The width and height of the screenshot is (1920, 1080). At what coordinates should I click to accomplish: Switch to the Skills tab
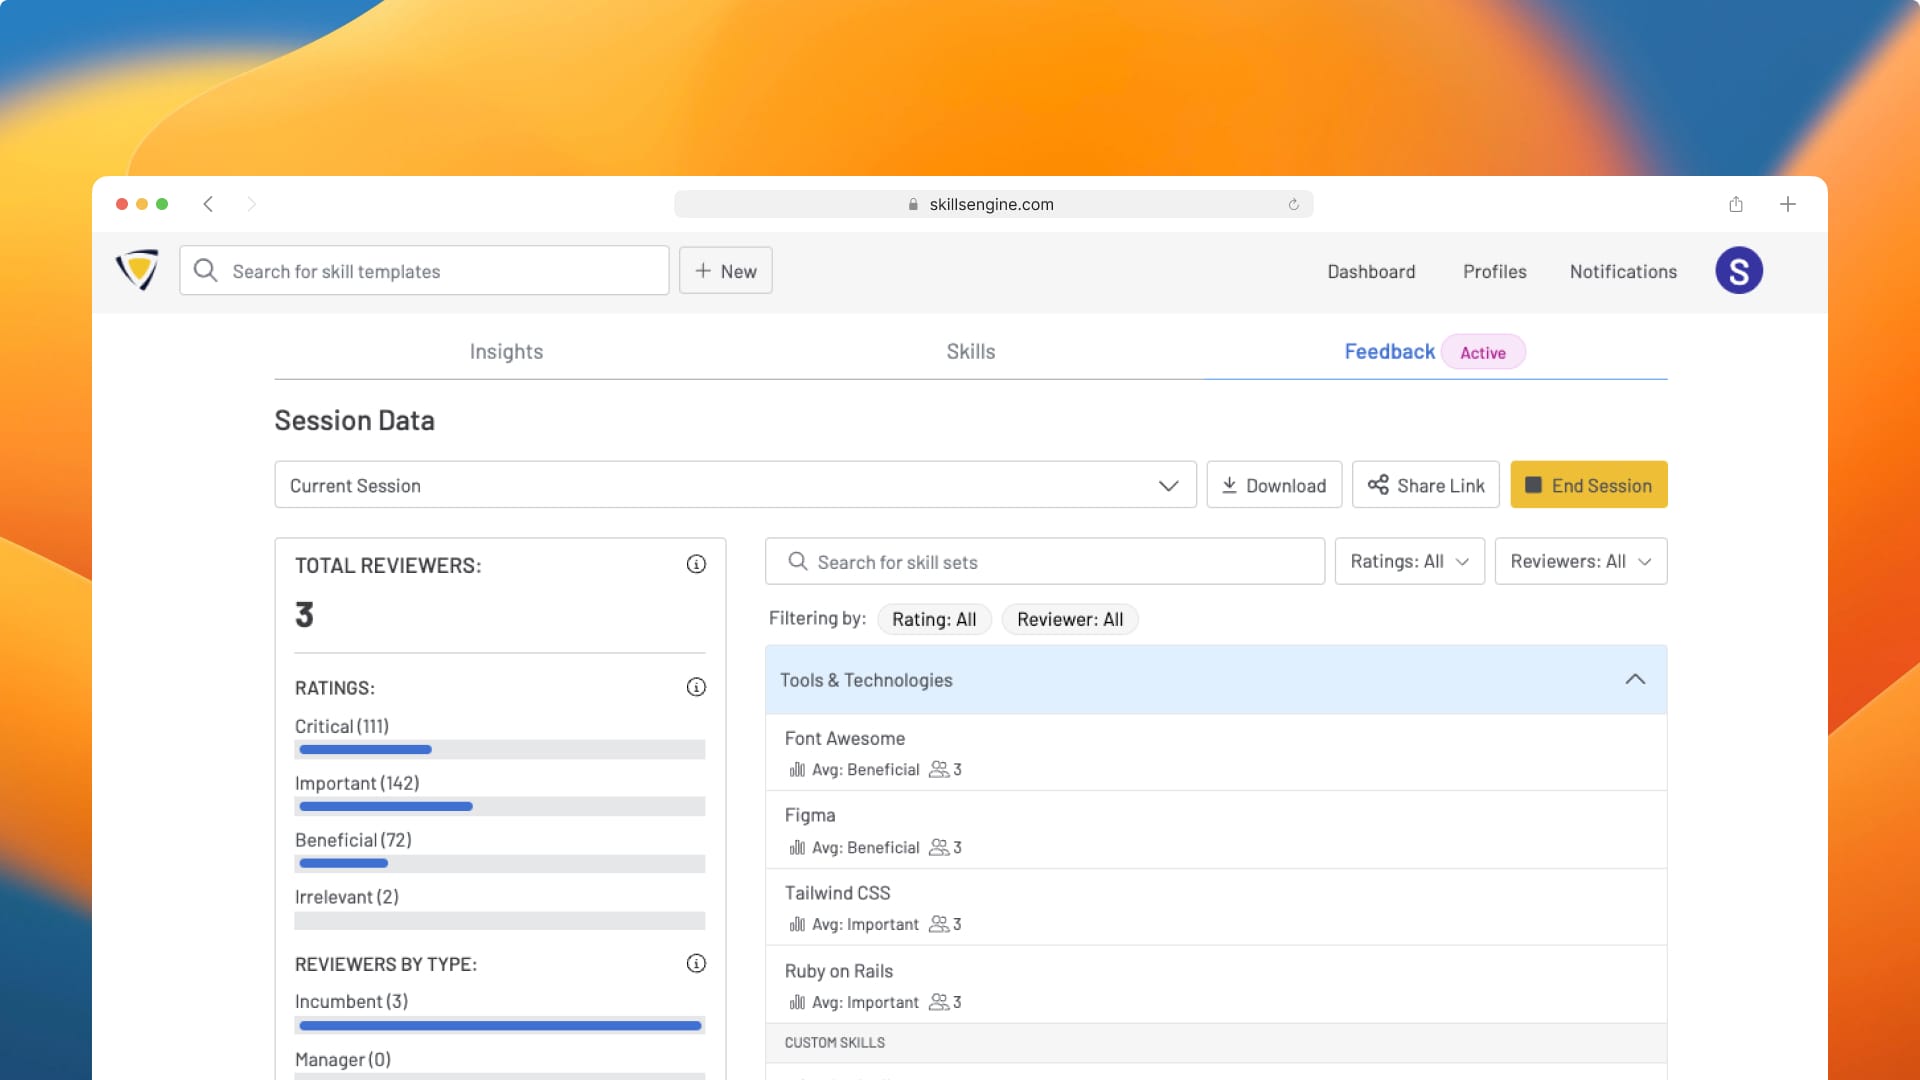coord(970,352)
